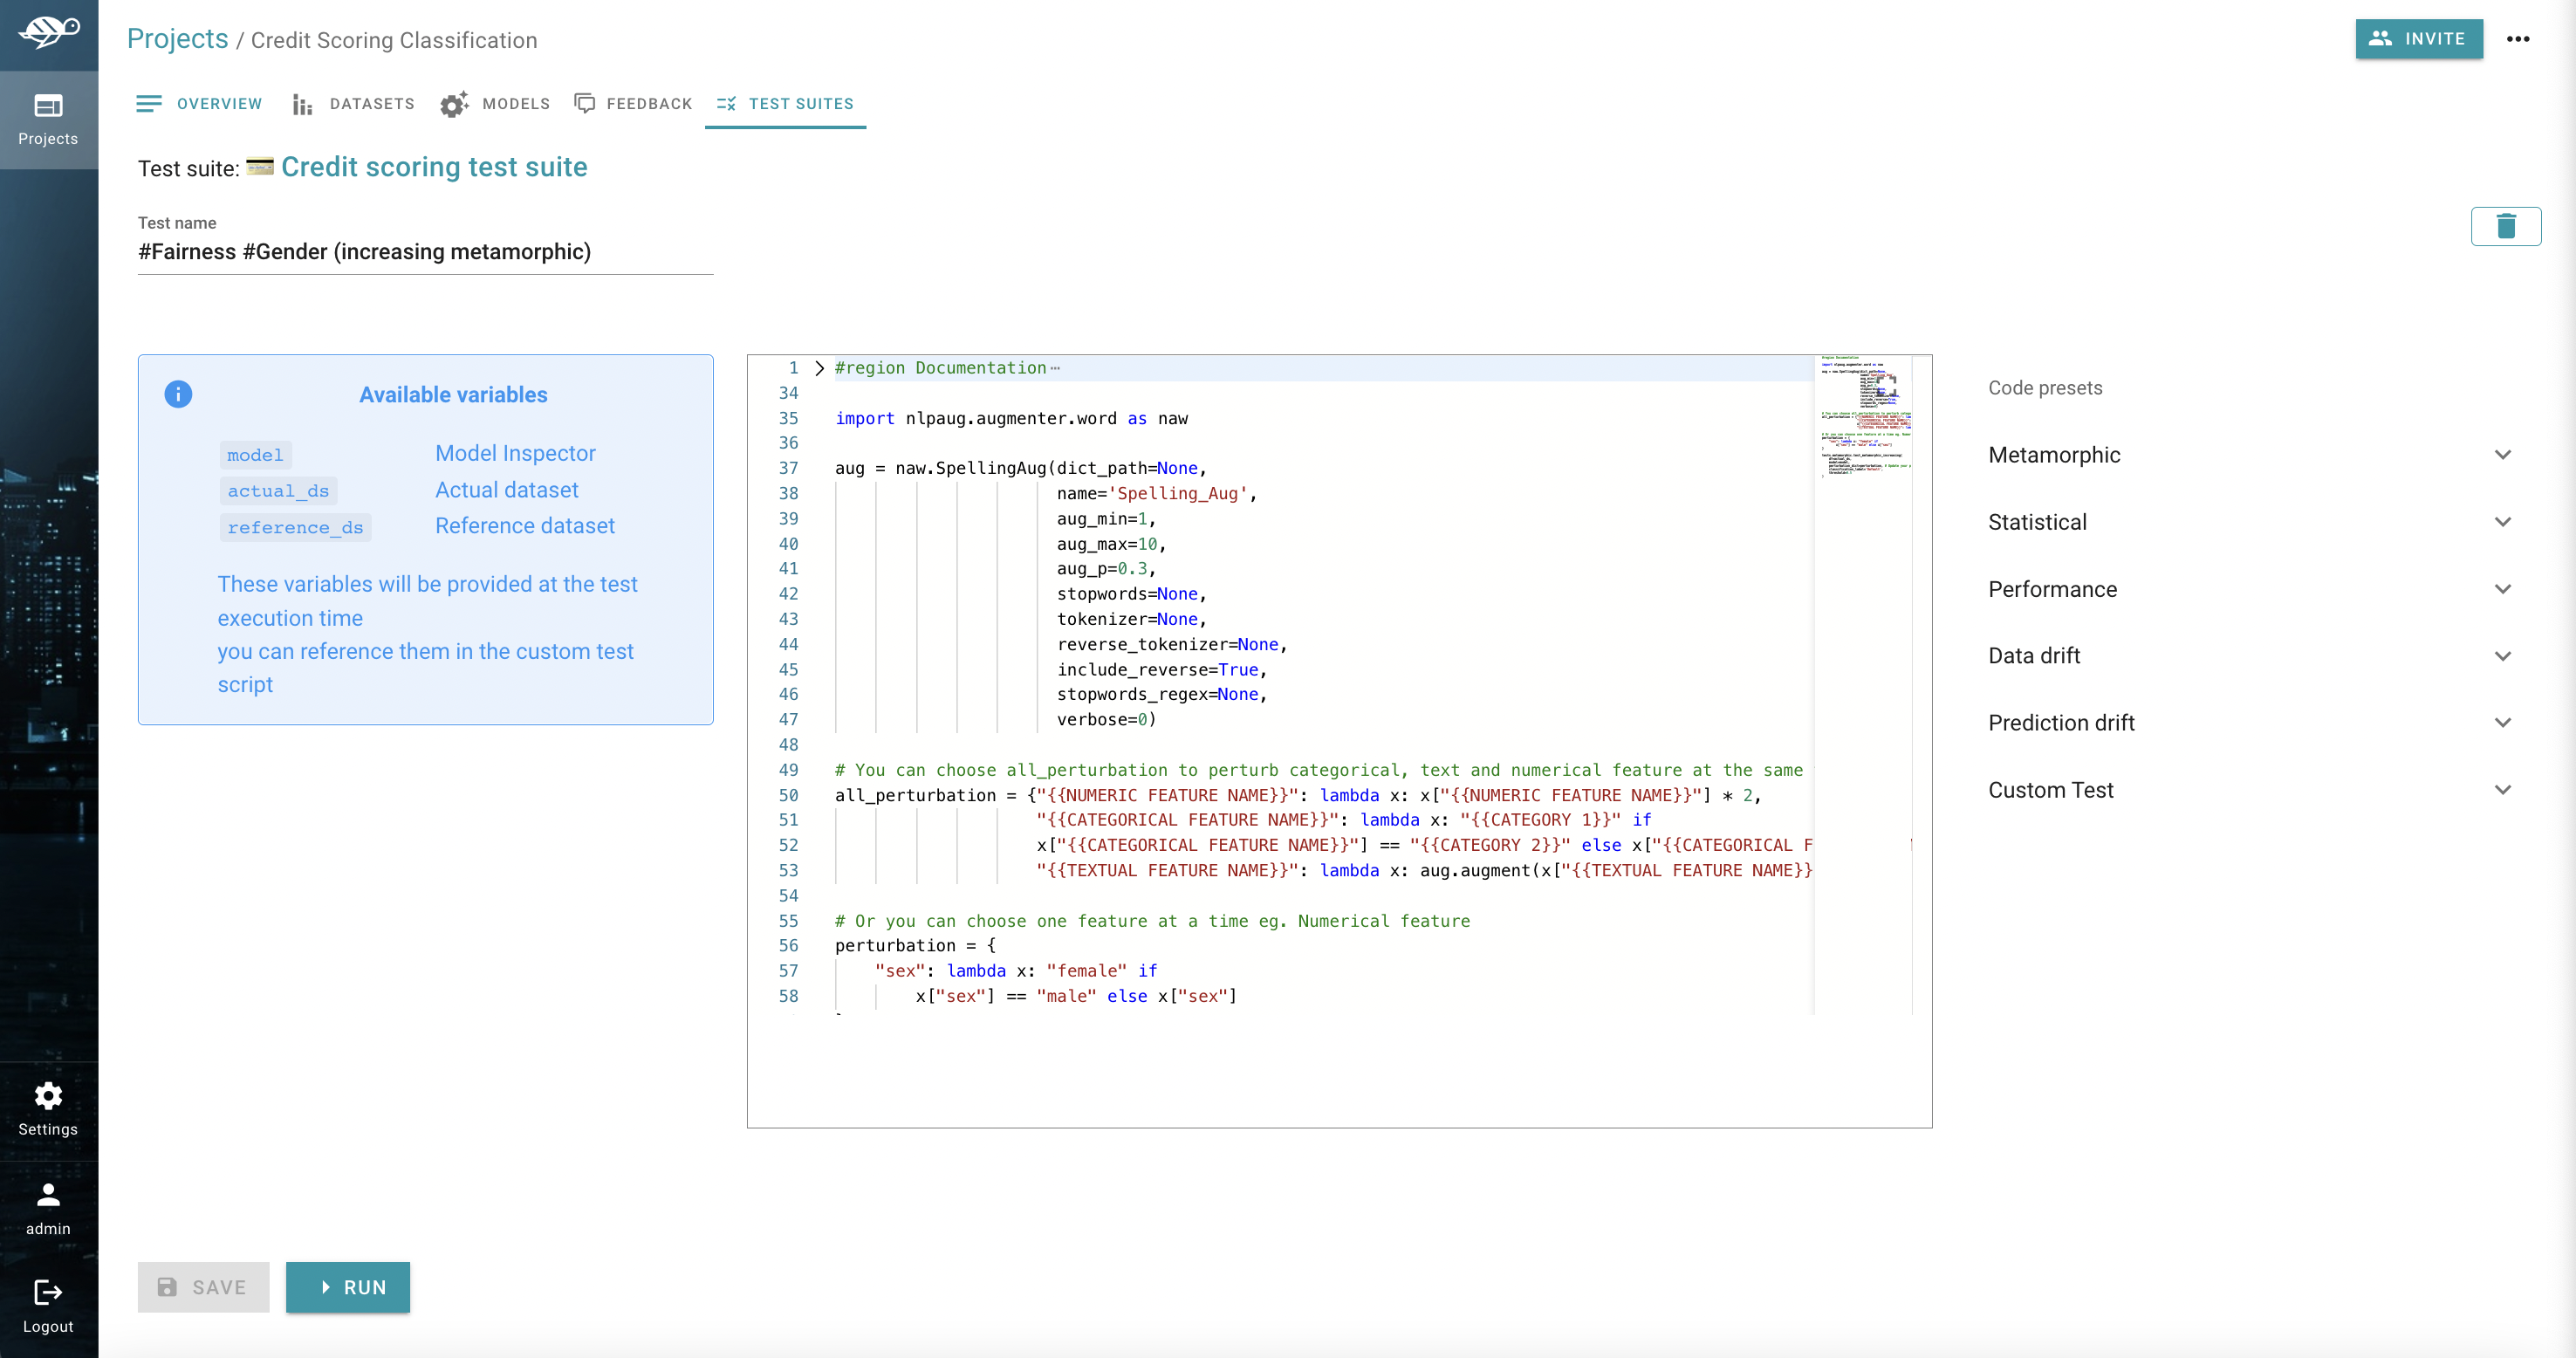
Task: Expand the Performance code presets
Action: coord(2251,589)
